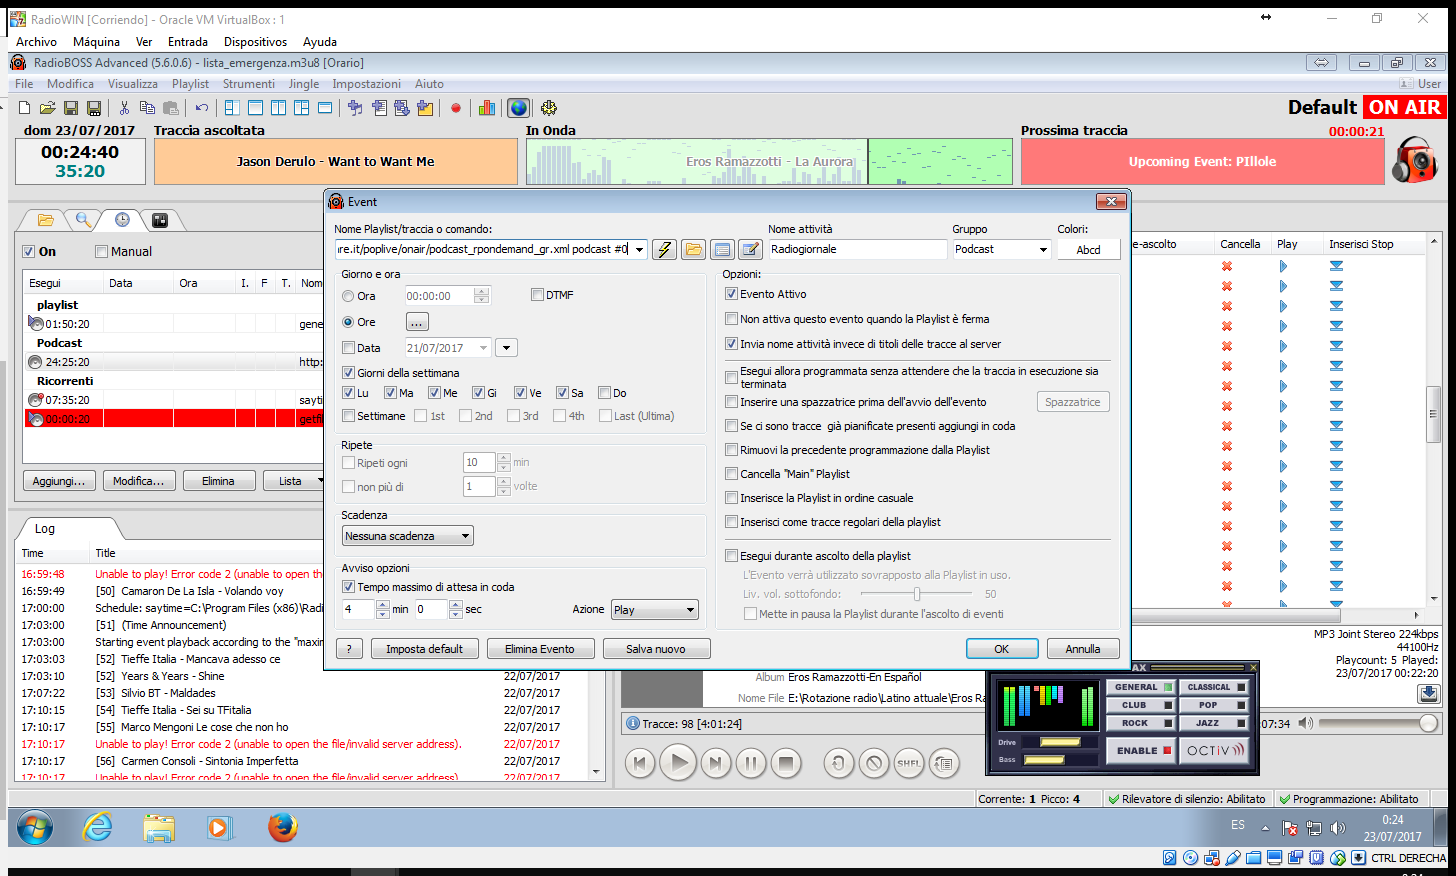The height and width of the screenshot is (876, 1456).
Task: Open the magnifier search tab in left panel
Action: click(84, 220)
